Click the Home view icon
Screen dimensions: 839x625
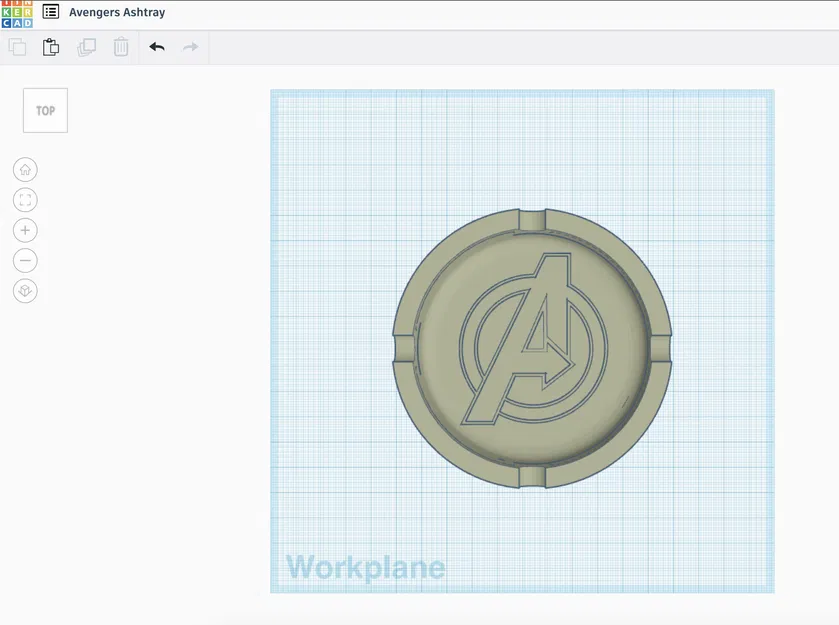tap(24, 168)
